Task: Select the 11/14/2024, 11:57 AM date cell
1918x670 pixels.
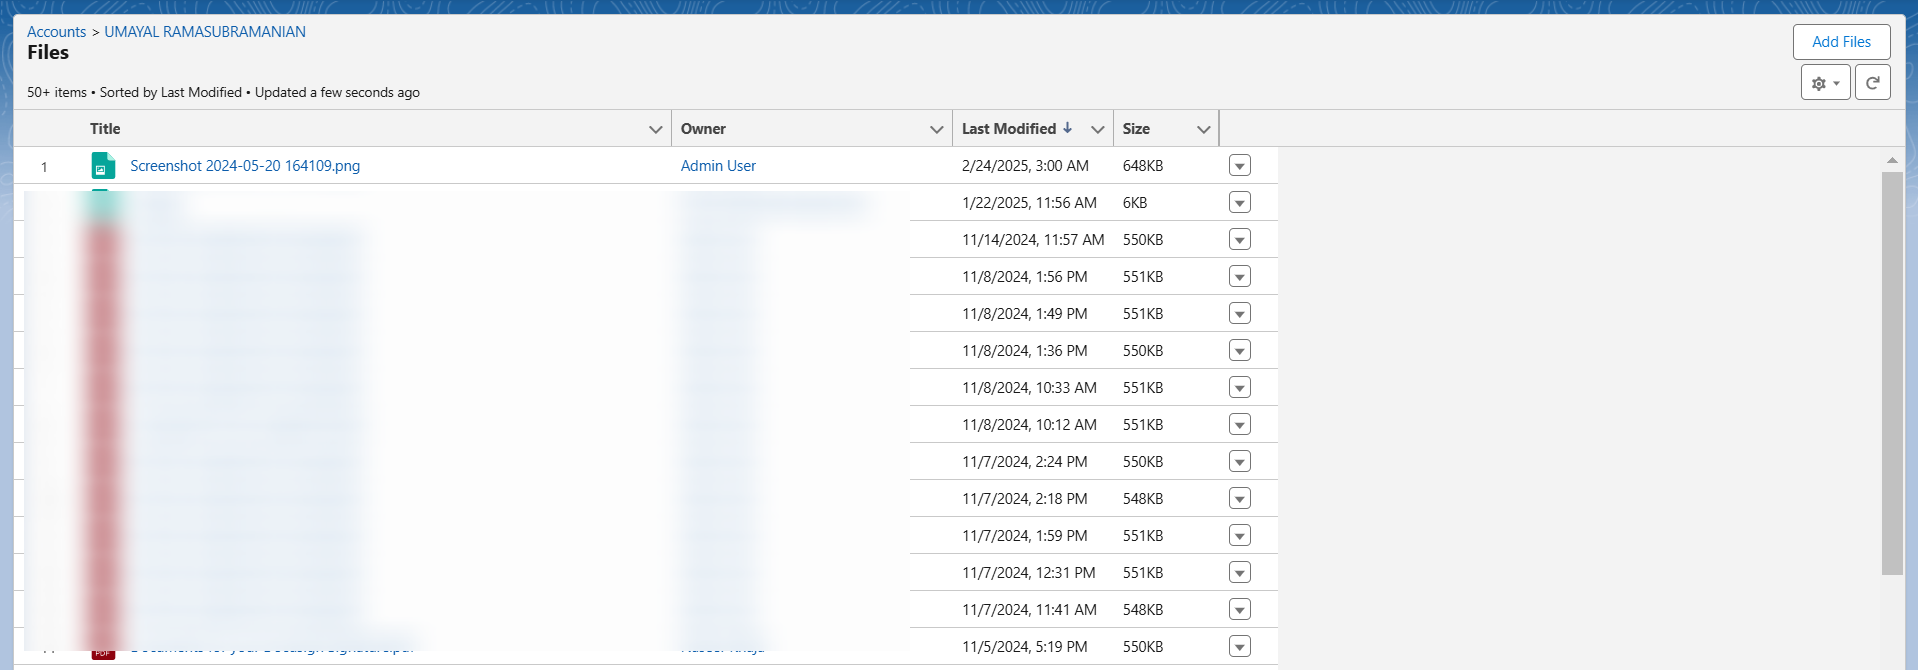Action: [x=1033, y=240]
